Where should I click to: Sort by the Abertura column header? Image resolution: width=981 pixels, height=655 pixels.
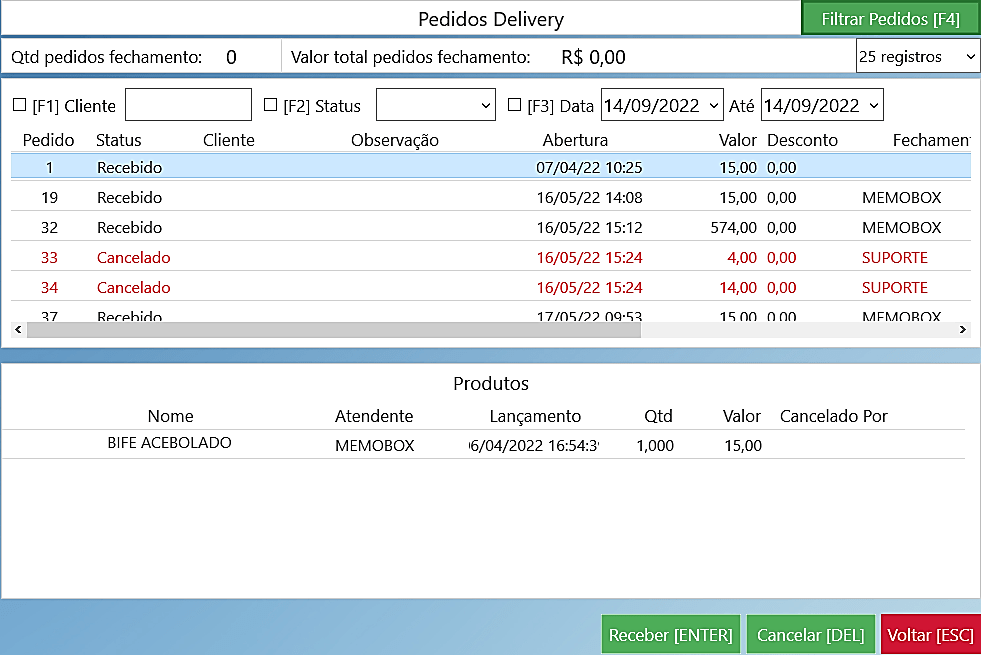[575, 140]
